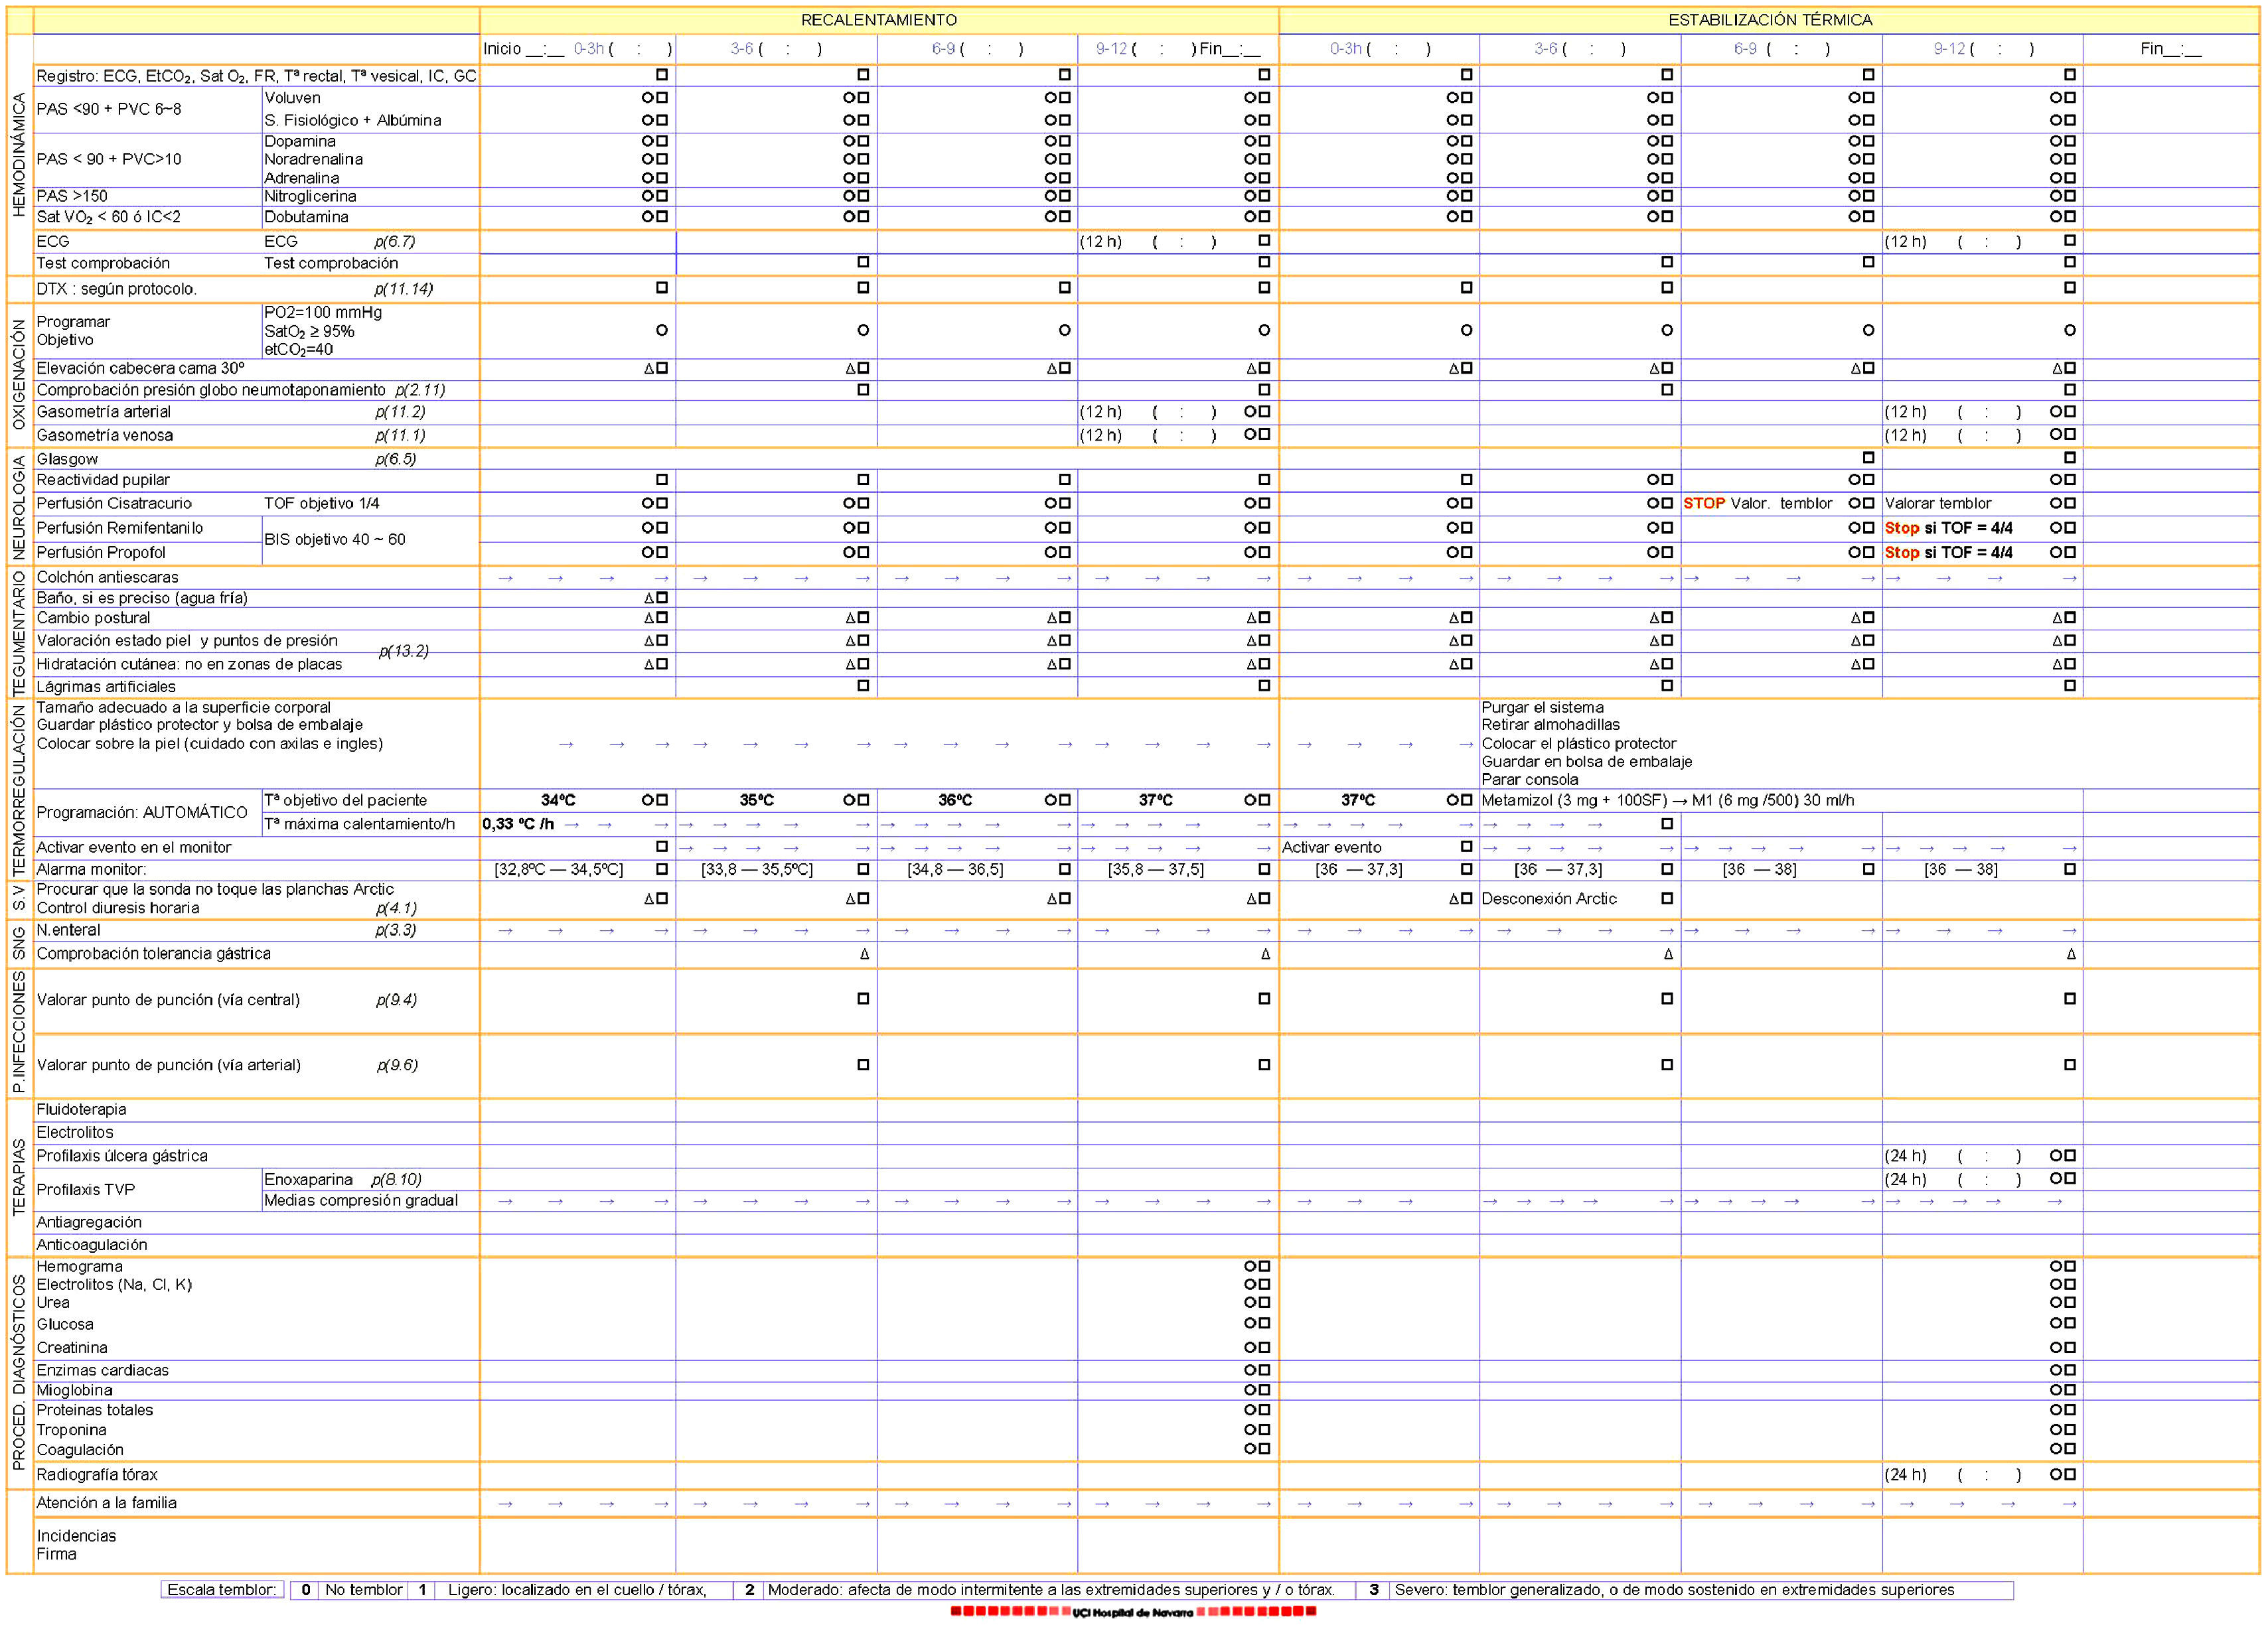
Task: Select the ESTABILIZACIÓN TÉRMICA header section
Action: [1770, 20]
